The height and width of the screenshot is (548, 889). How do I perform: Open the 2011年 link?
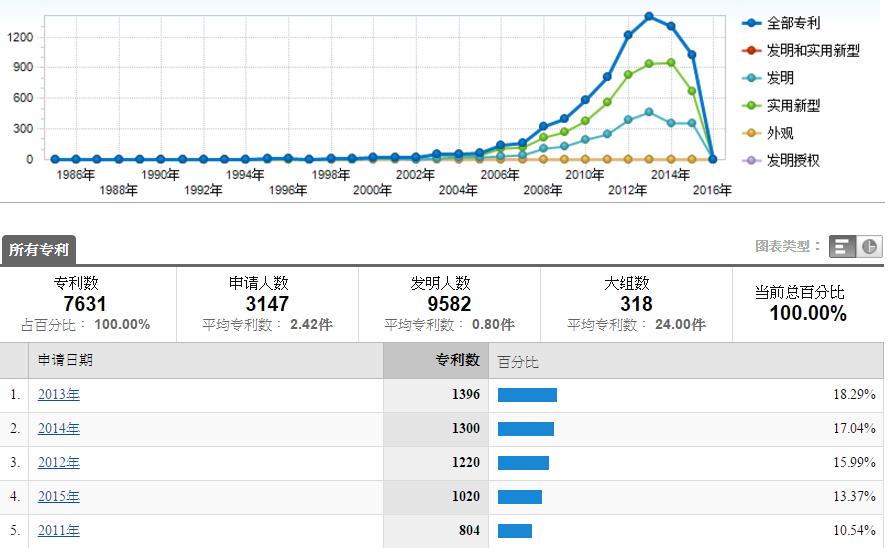coord(58,530)
